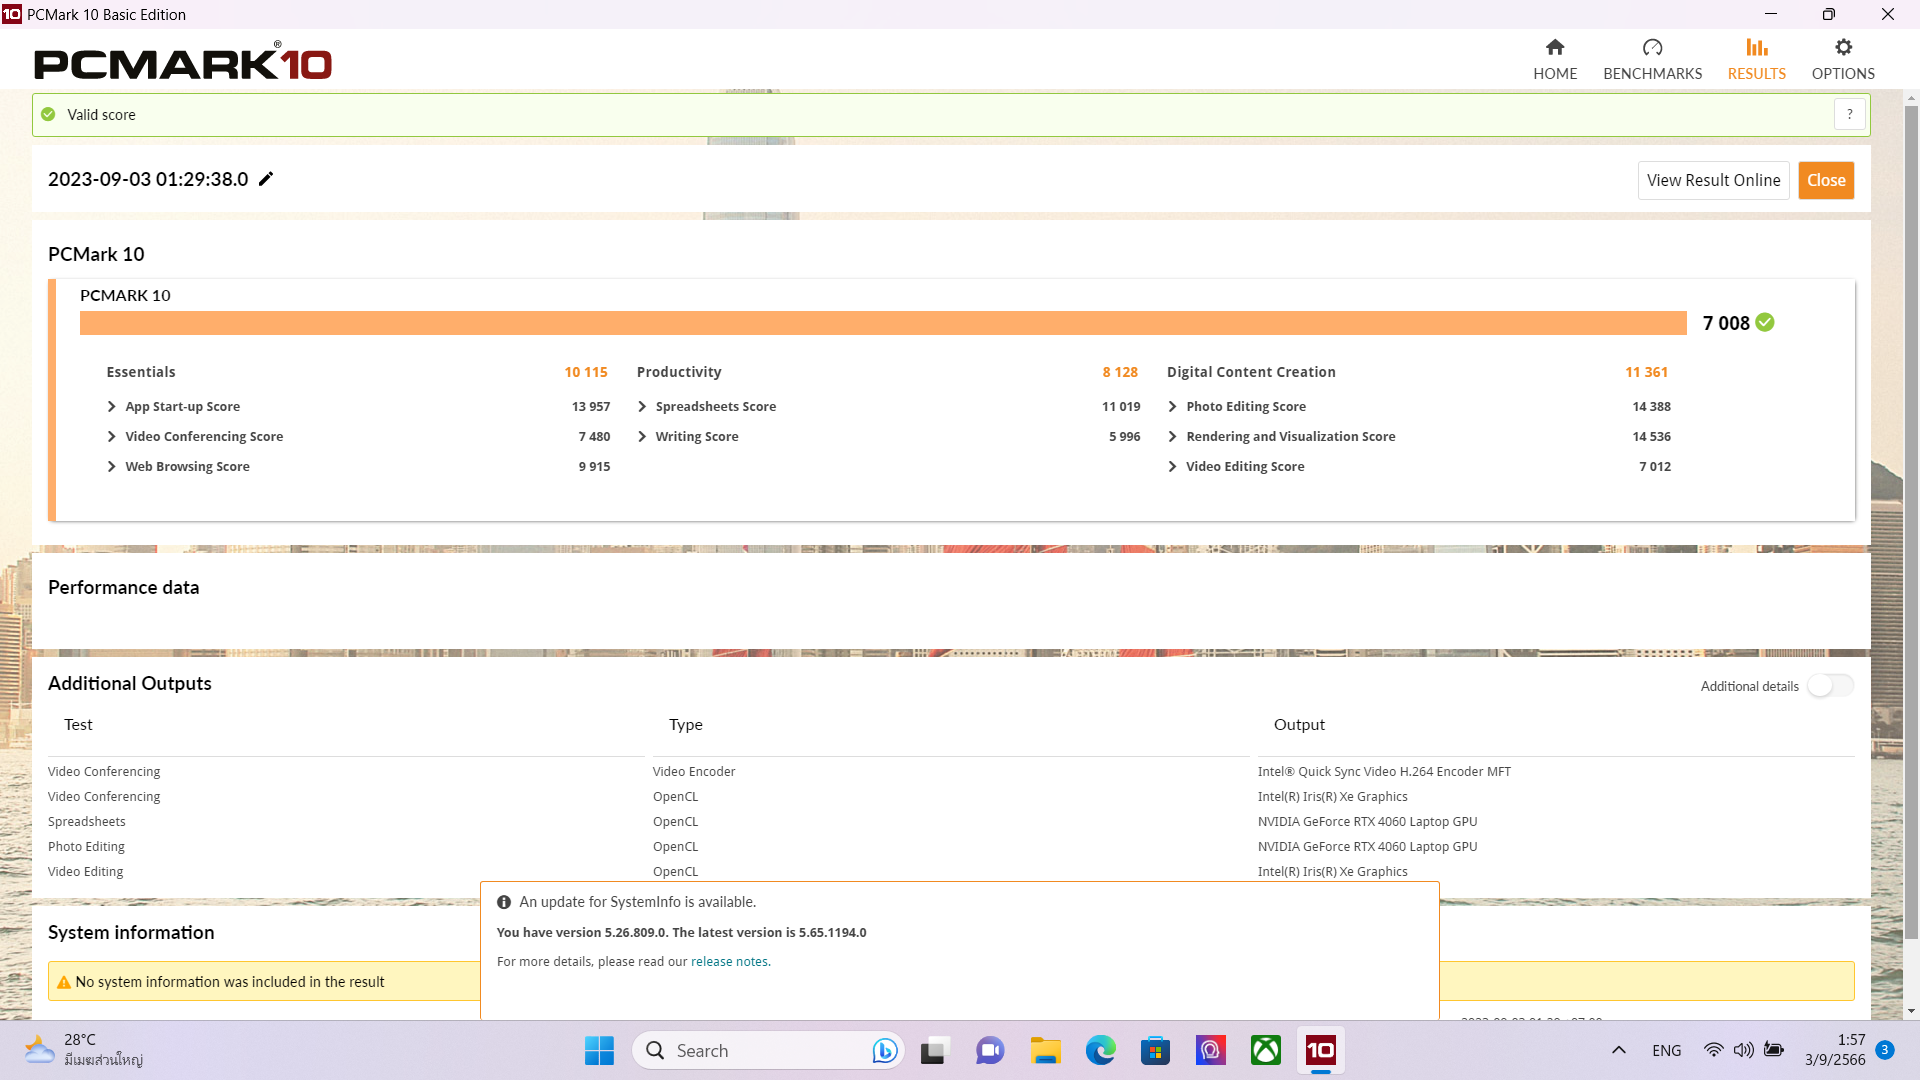Click the question mark help icon
The image size is (1920, 1080).
1850,114
